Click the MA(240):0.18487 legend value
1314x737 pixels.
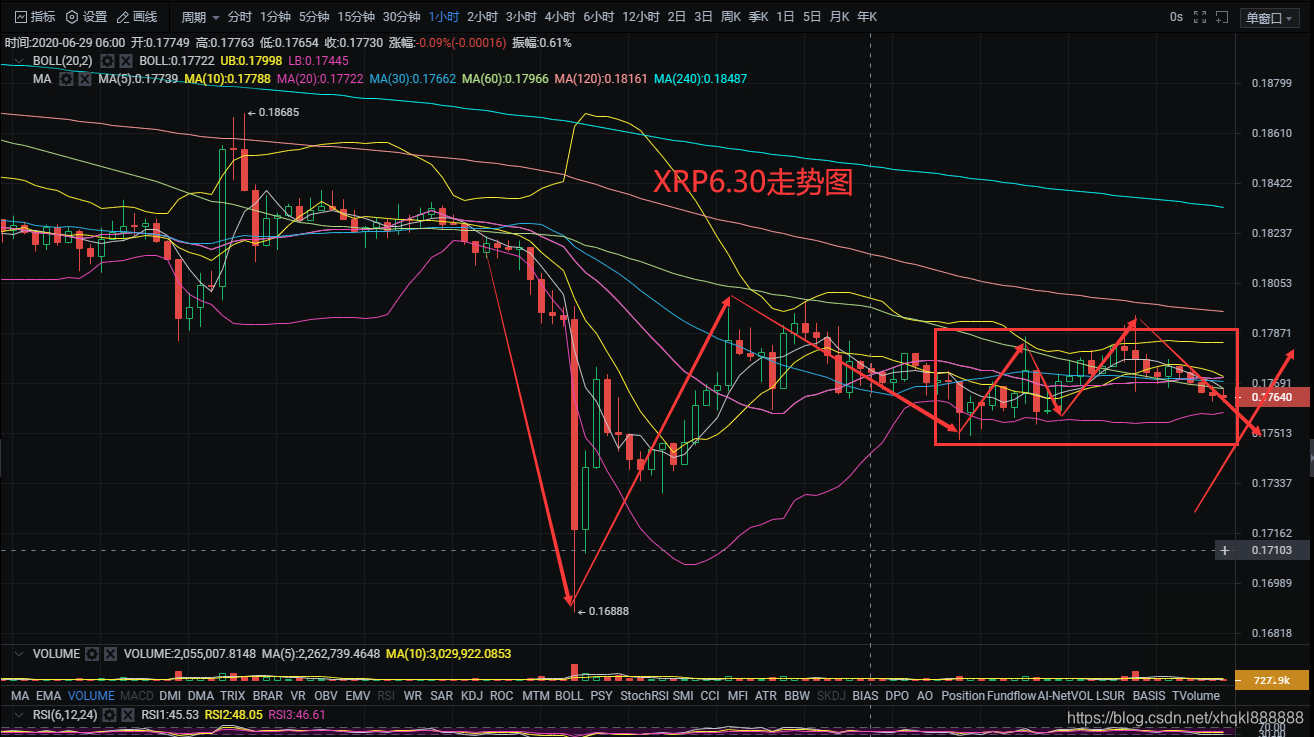coord(700,78)
